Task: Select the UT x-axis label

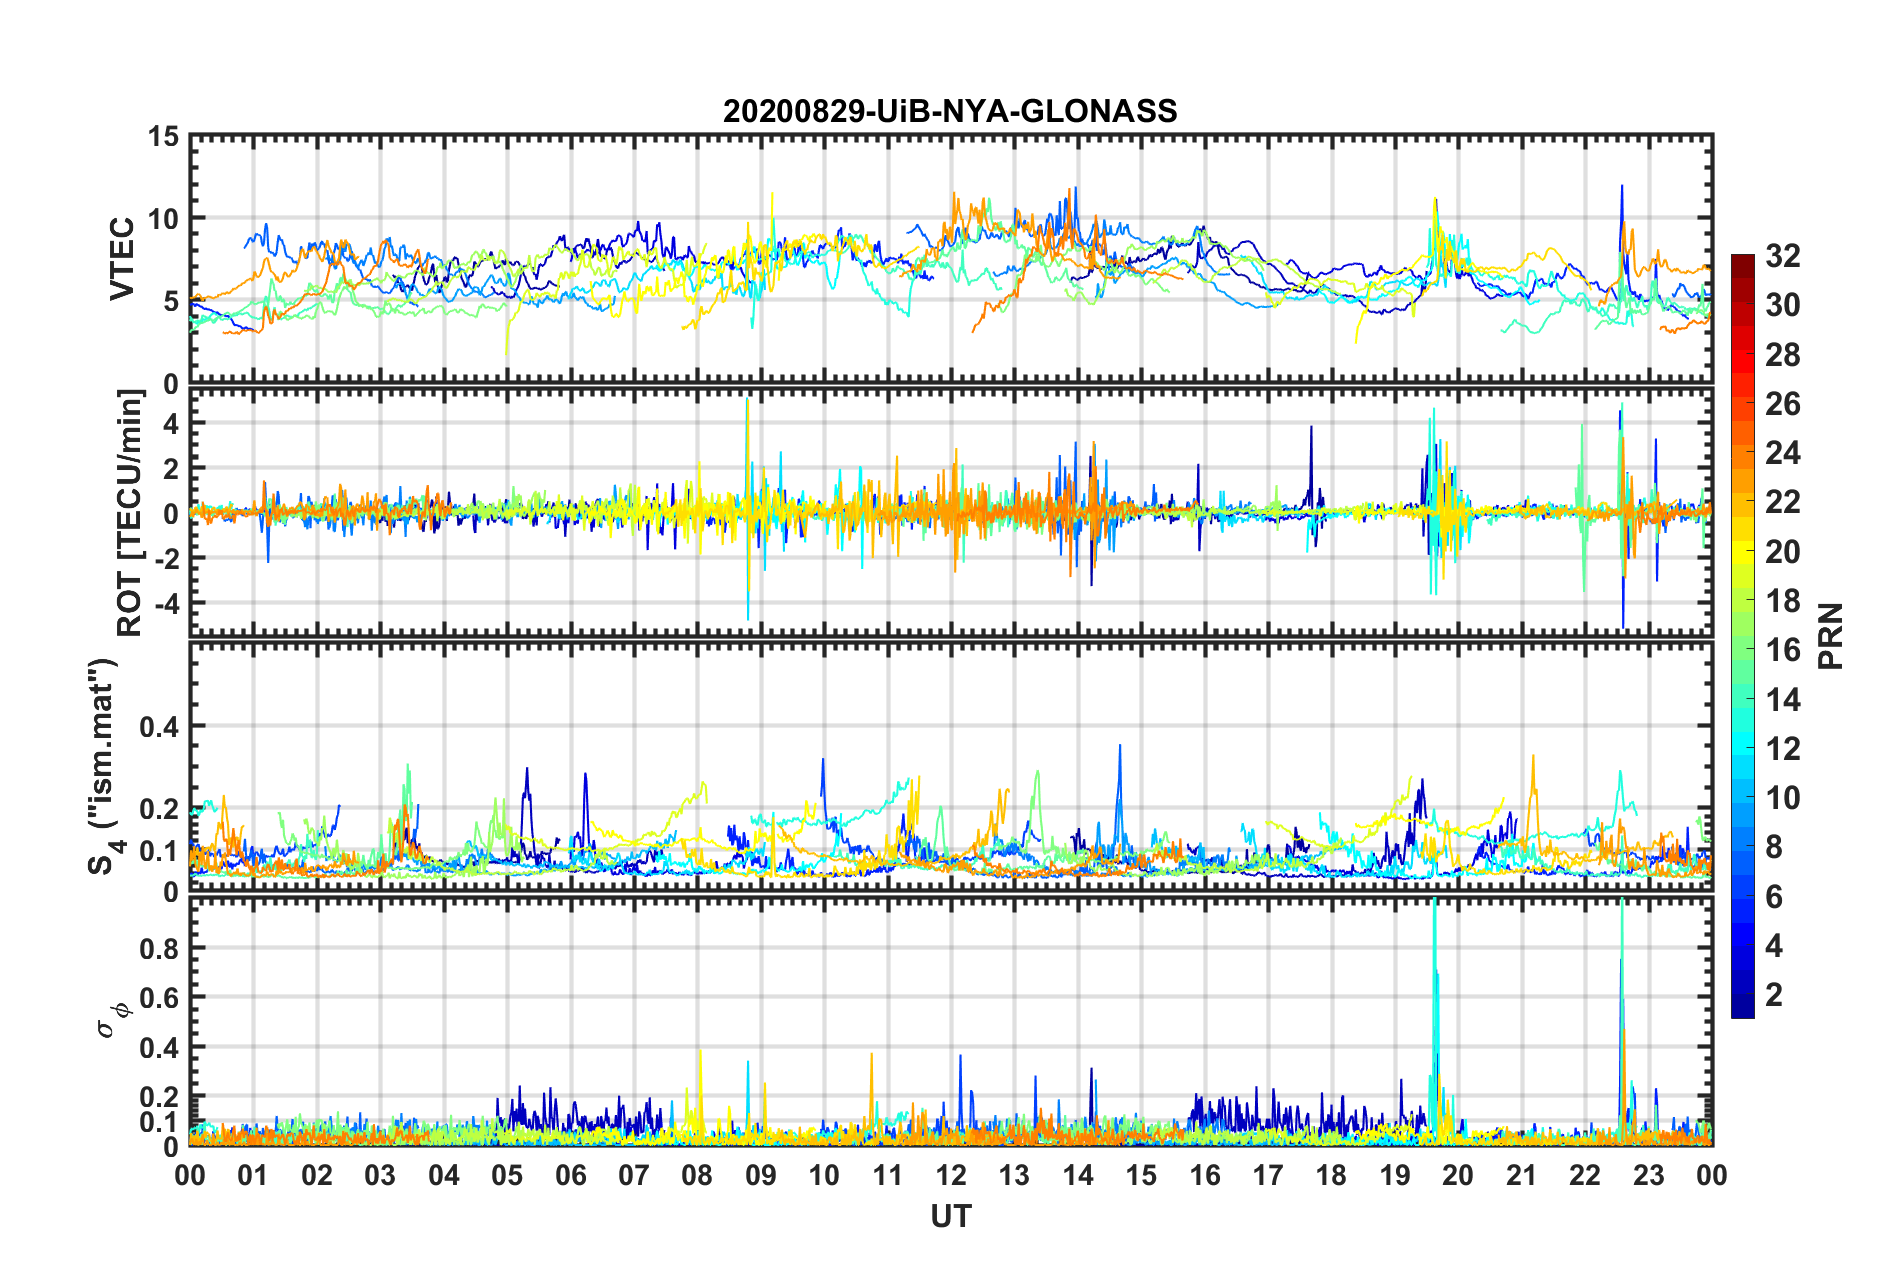Action: (x=951, y=1216)
